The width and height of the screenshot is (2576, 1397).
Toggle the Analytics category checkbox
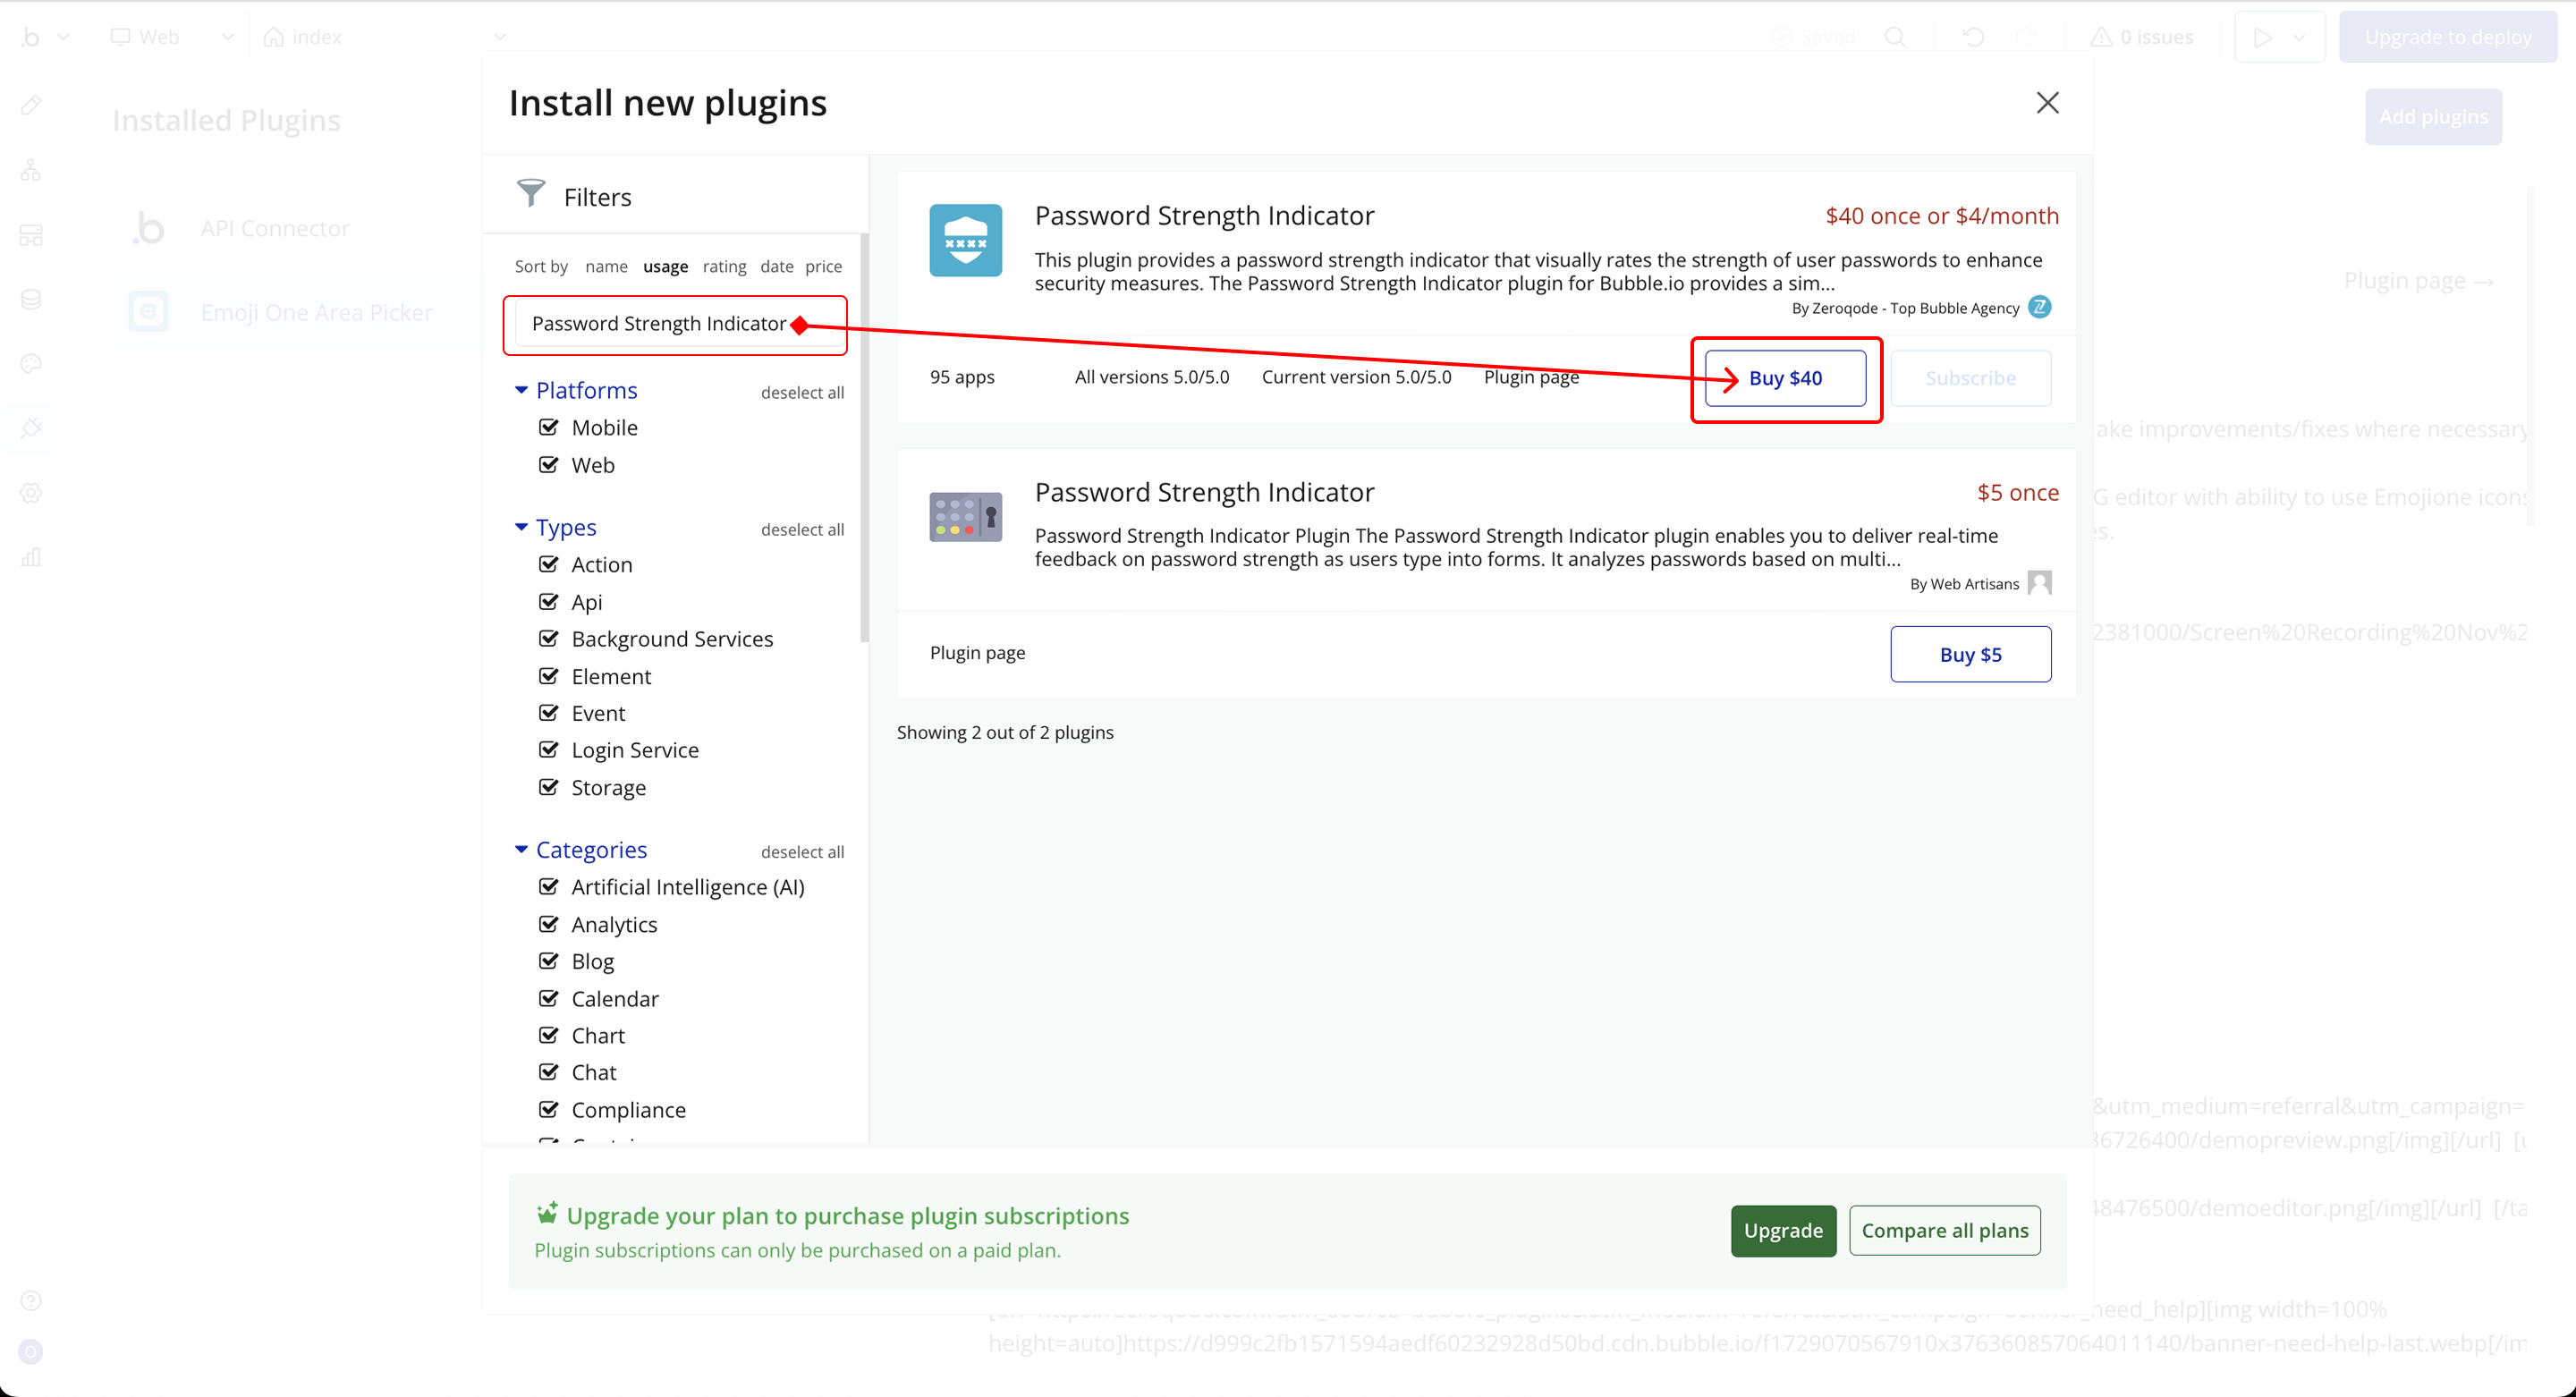(x=549, y=923)
